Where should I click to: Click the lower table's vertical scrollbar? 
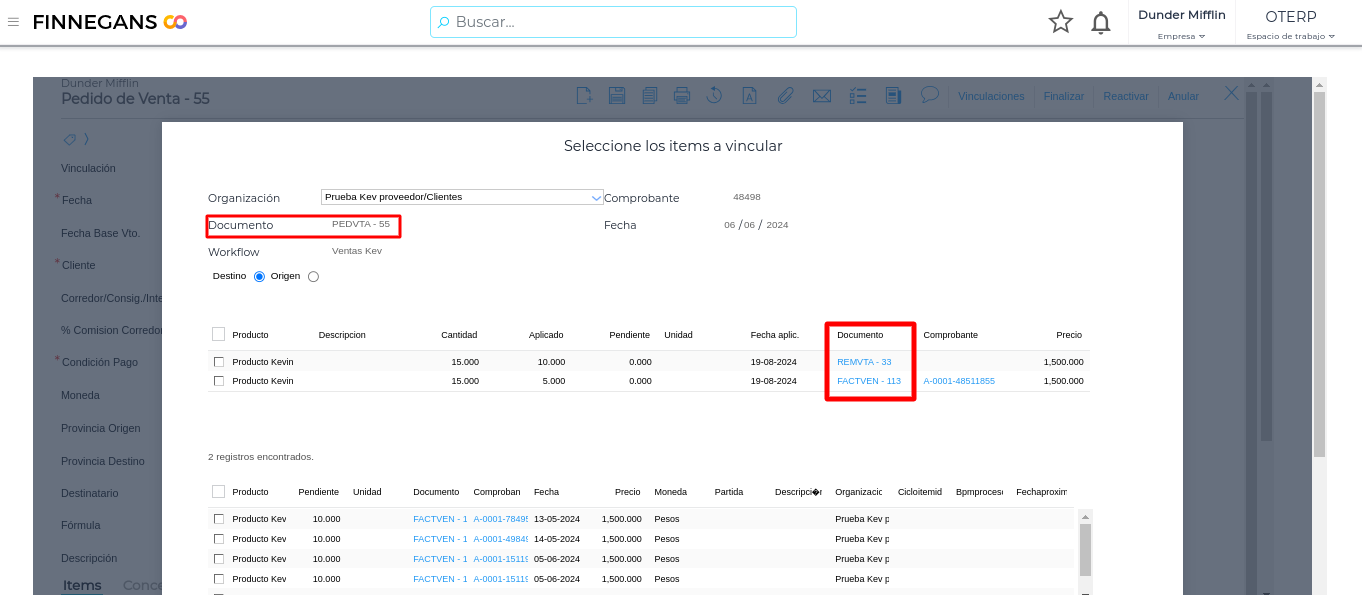coord(1085,550)
